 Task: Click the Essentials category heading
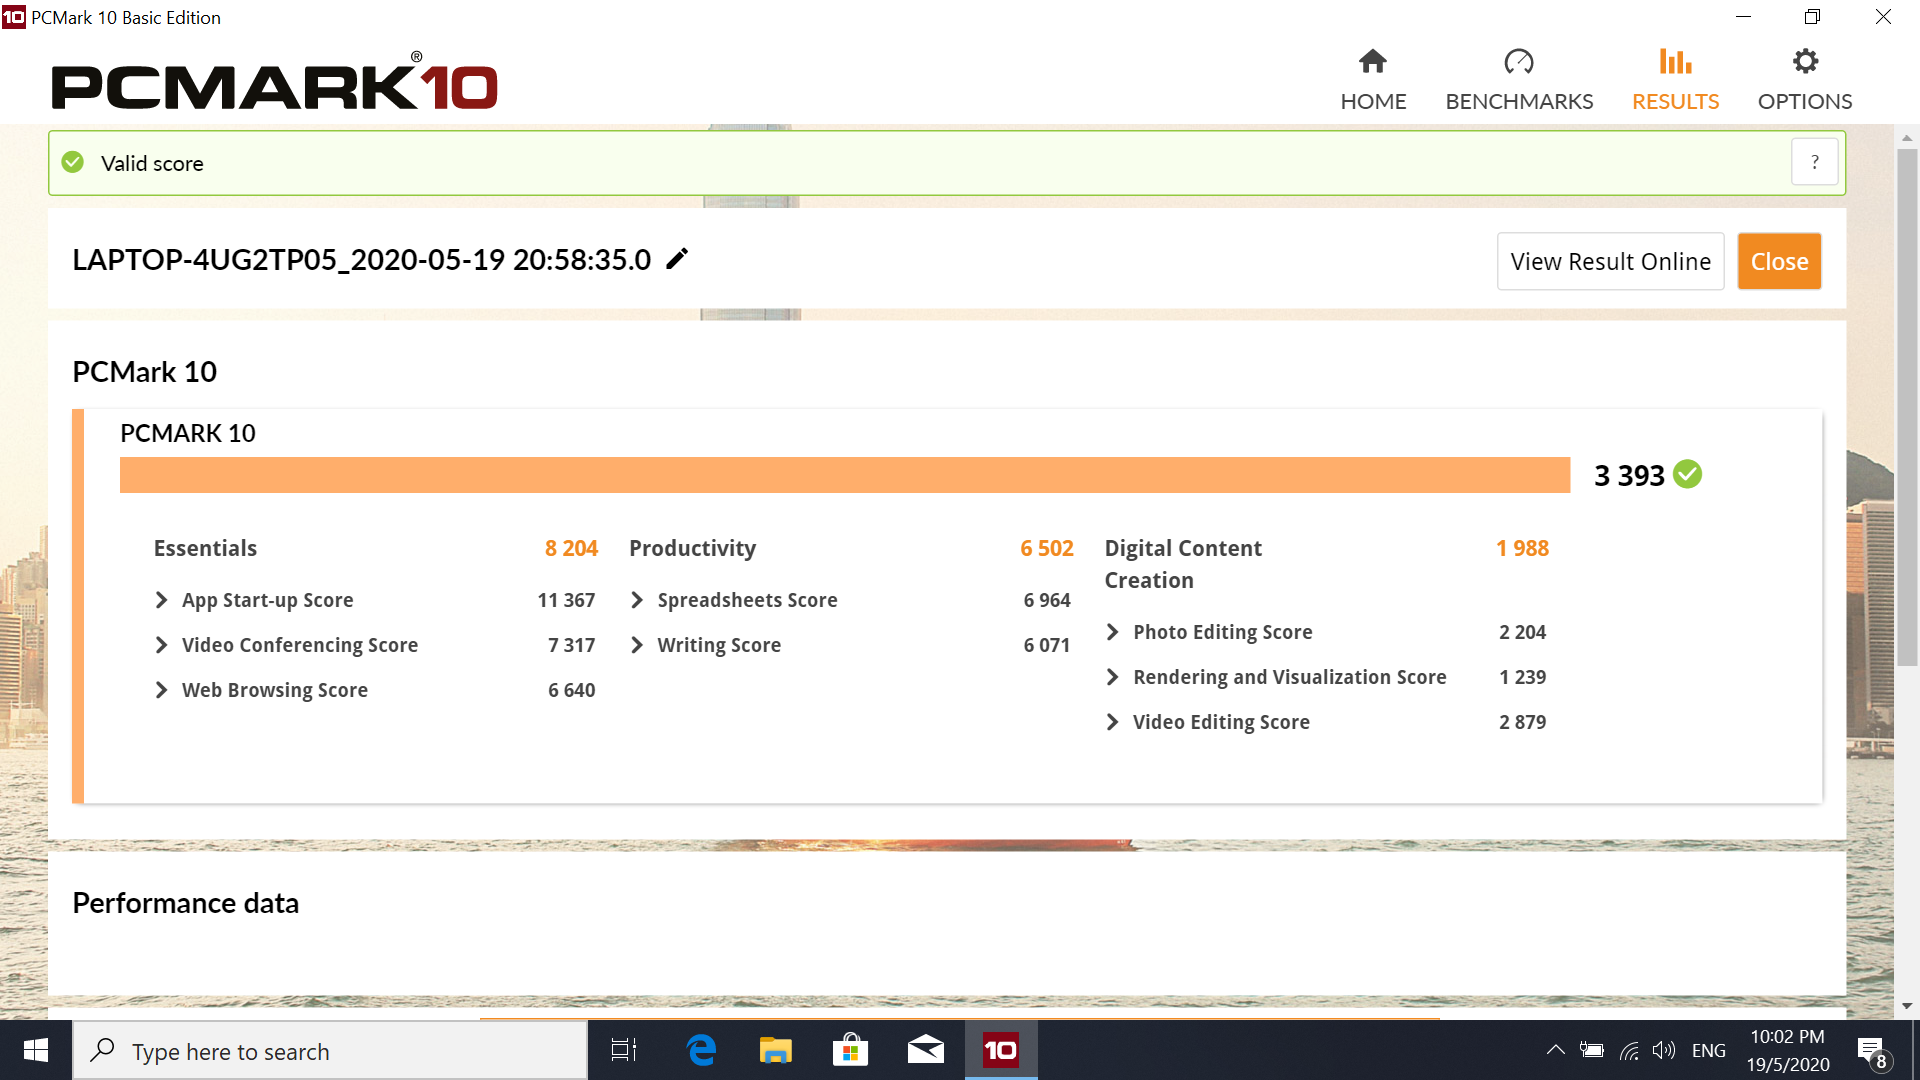(x=205, y=548)
